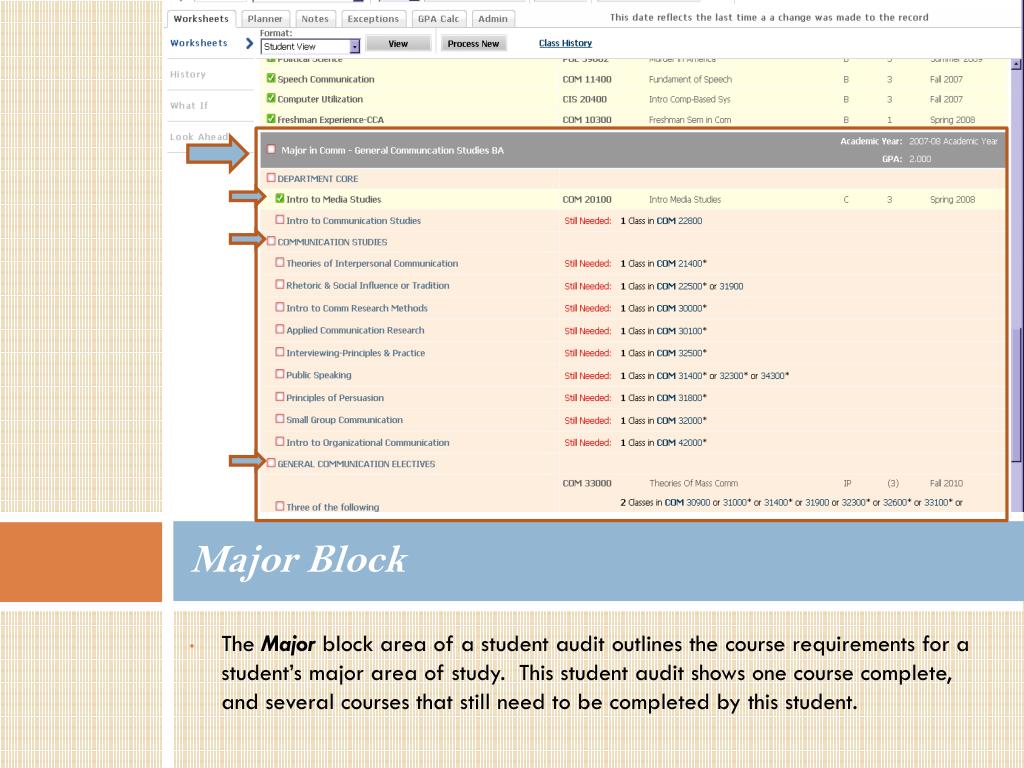Click the Theories of Interpersonal Communication checkbox
The image size is (1024, 768).
pyautogui.click(x=280, y=263)
